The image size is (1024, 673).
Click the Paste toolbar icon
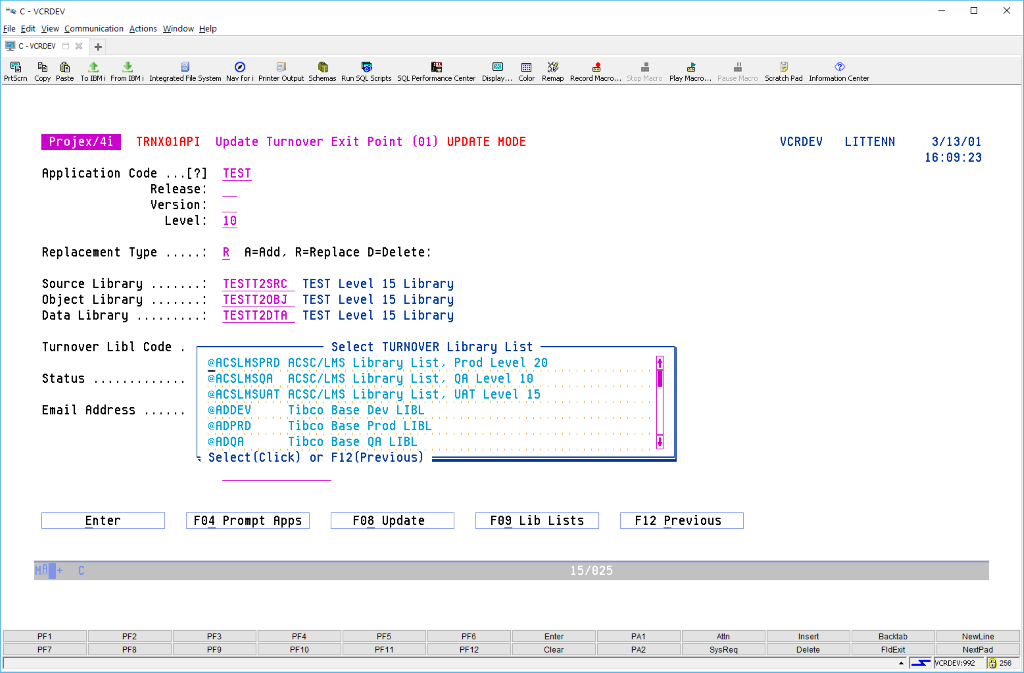(x=65, y=71)
